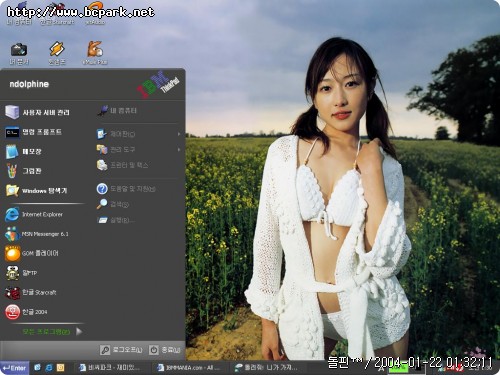Click the yellow quick launch icon
Image resolution: width=500 pixels, height=375 pixels.
tap(60, 368)
